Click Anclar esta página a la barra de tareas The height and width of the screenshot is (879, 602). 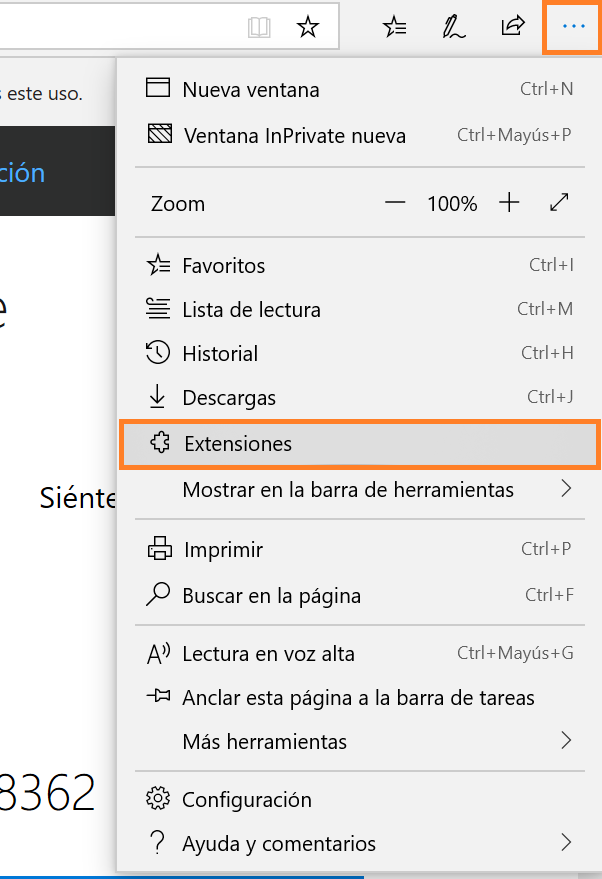357,697
